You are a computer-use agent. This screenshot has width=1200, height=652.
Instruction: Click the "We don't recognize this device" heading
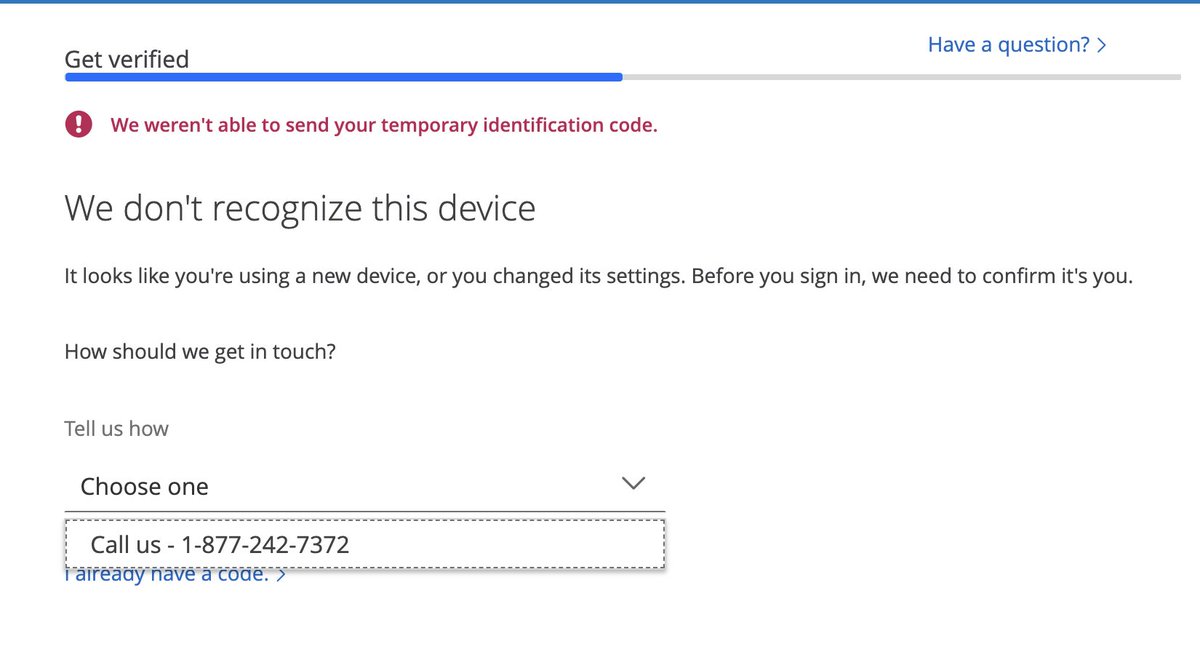point(300,209)
